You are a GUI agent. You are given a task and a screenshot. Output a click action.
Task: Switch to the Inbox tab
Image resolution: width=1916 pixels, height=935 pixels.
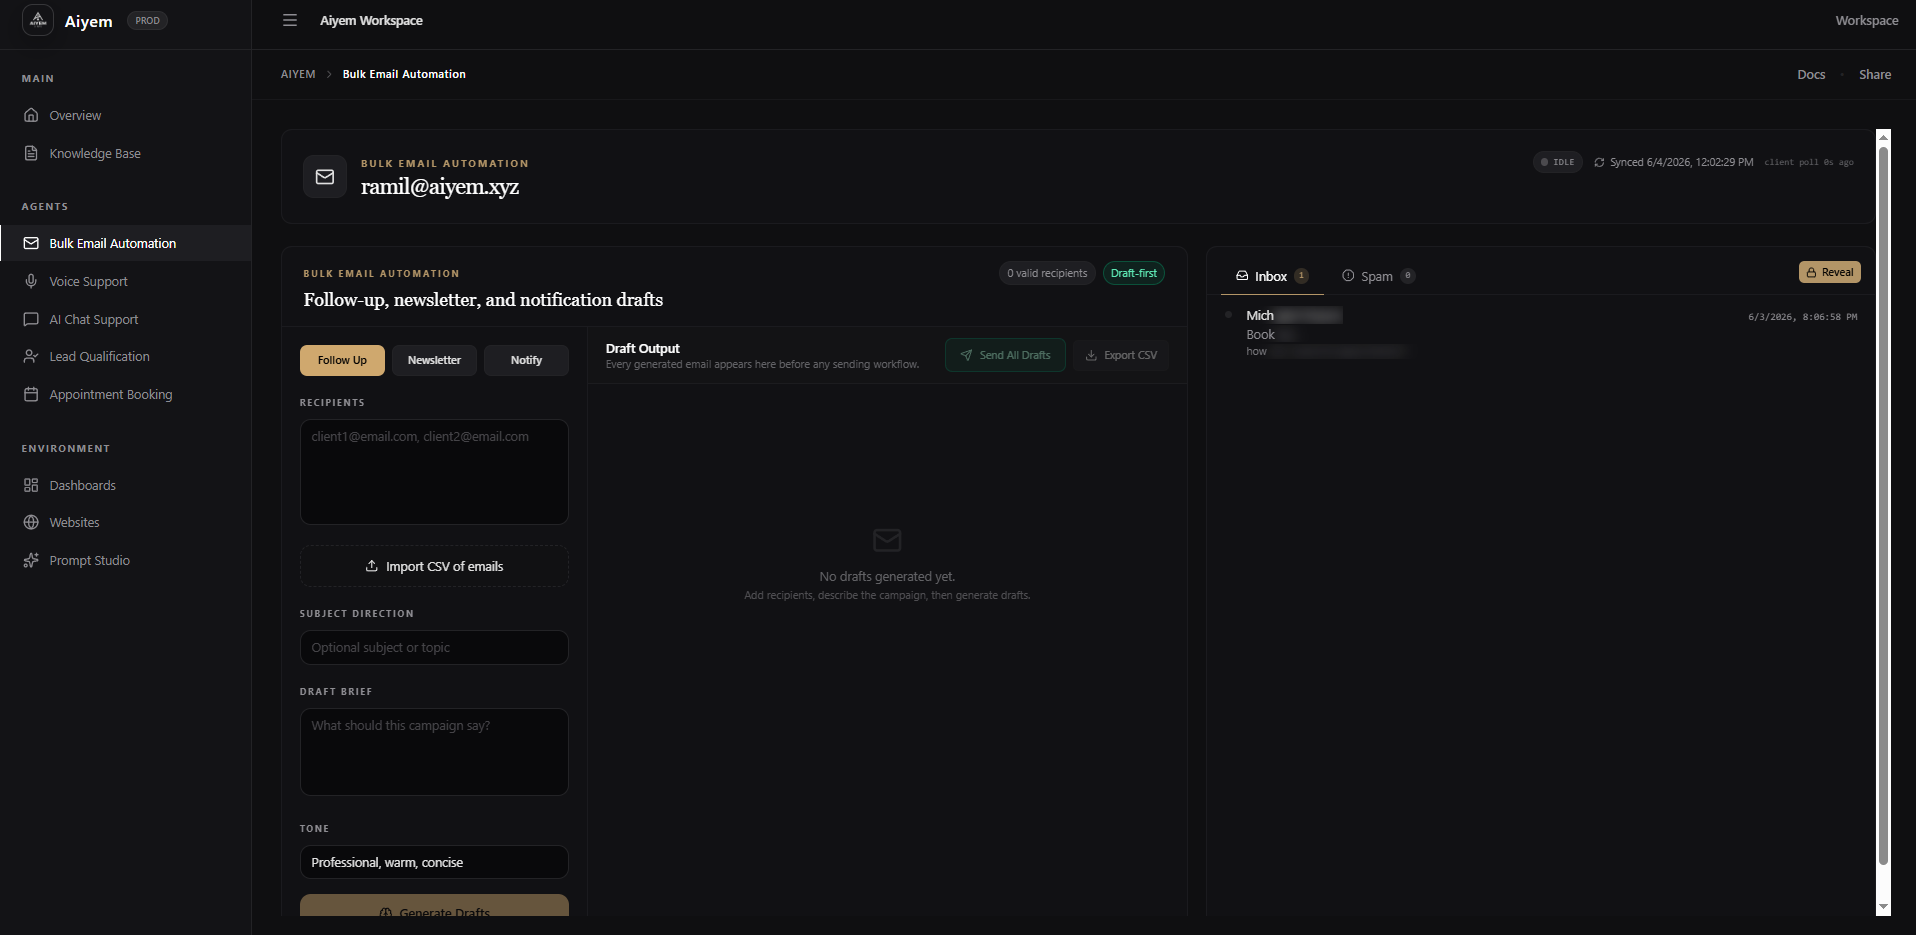pos(1272,276)
